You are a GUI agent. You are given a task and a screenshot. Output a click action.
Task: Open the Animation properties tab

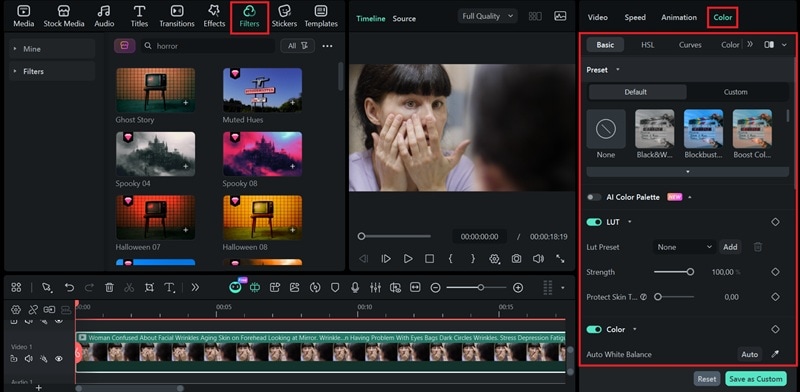click(x=679, y=17)
